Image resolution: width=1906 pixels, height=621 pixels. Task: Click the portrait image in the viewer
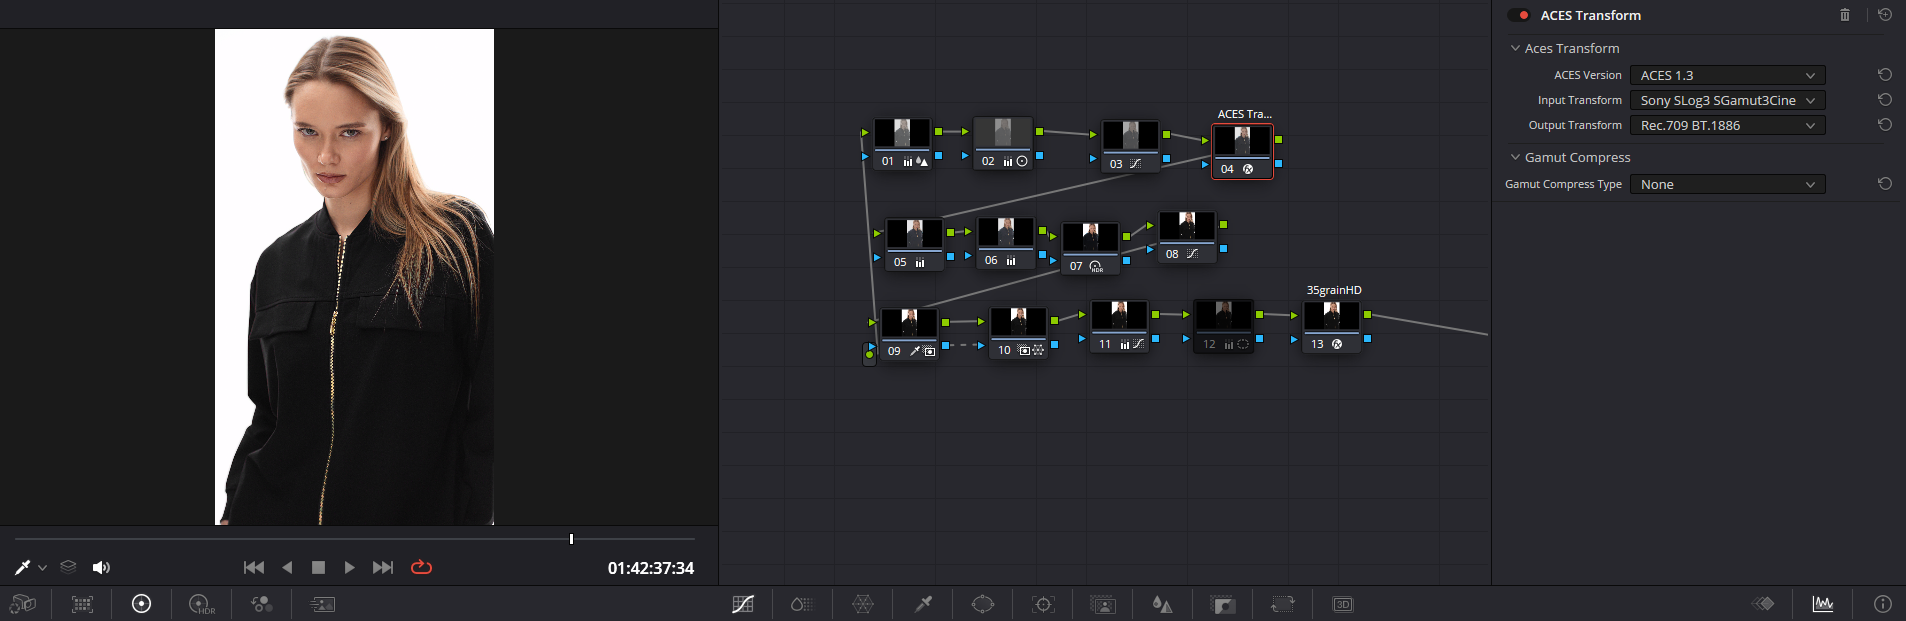pos(354,277)
